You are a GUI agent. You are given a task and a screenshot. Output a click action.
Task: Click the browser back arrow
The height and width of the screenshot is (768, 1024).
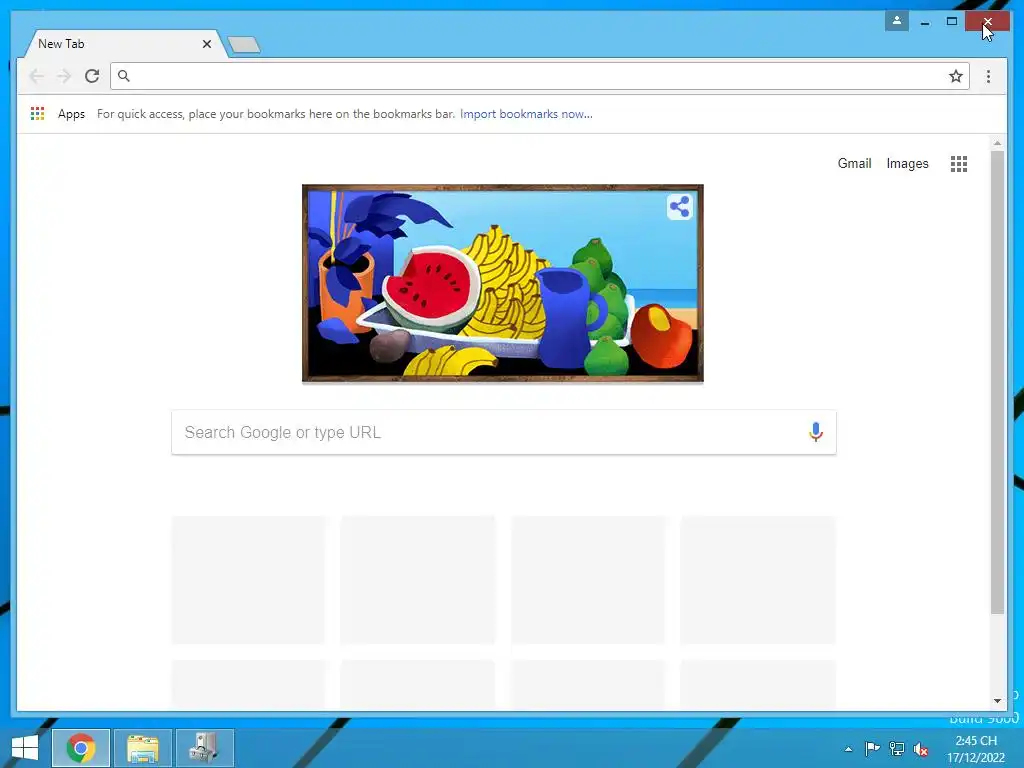click(37, 76)
